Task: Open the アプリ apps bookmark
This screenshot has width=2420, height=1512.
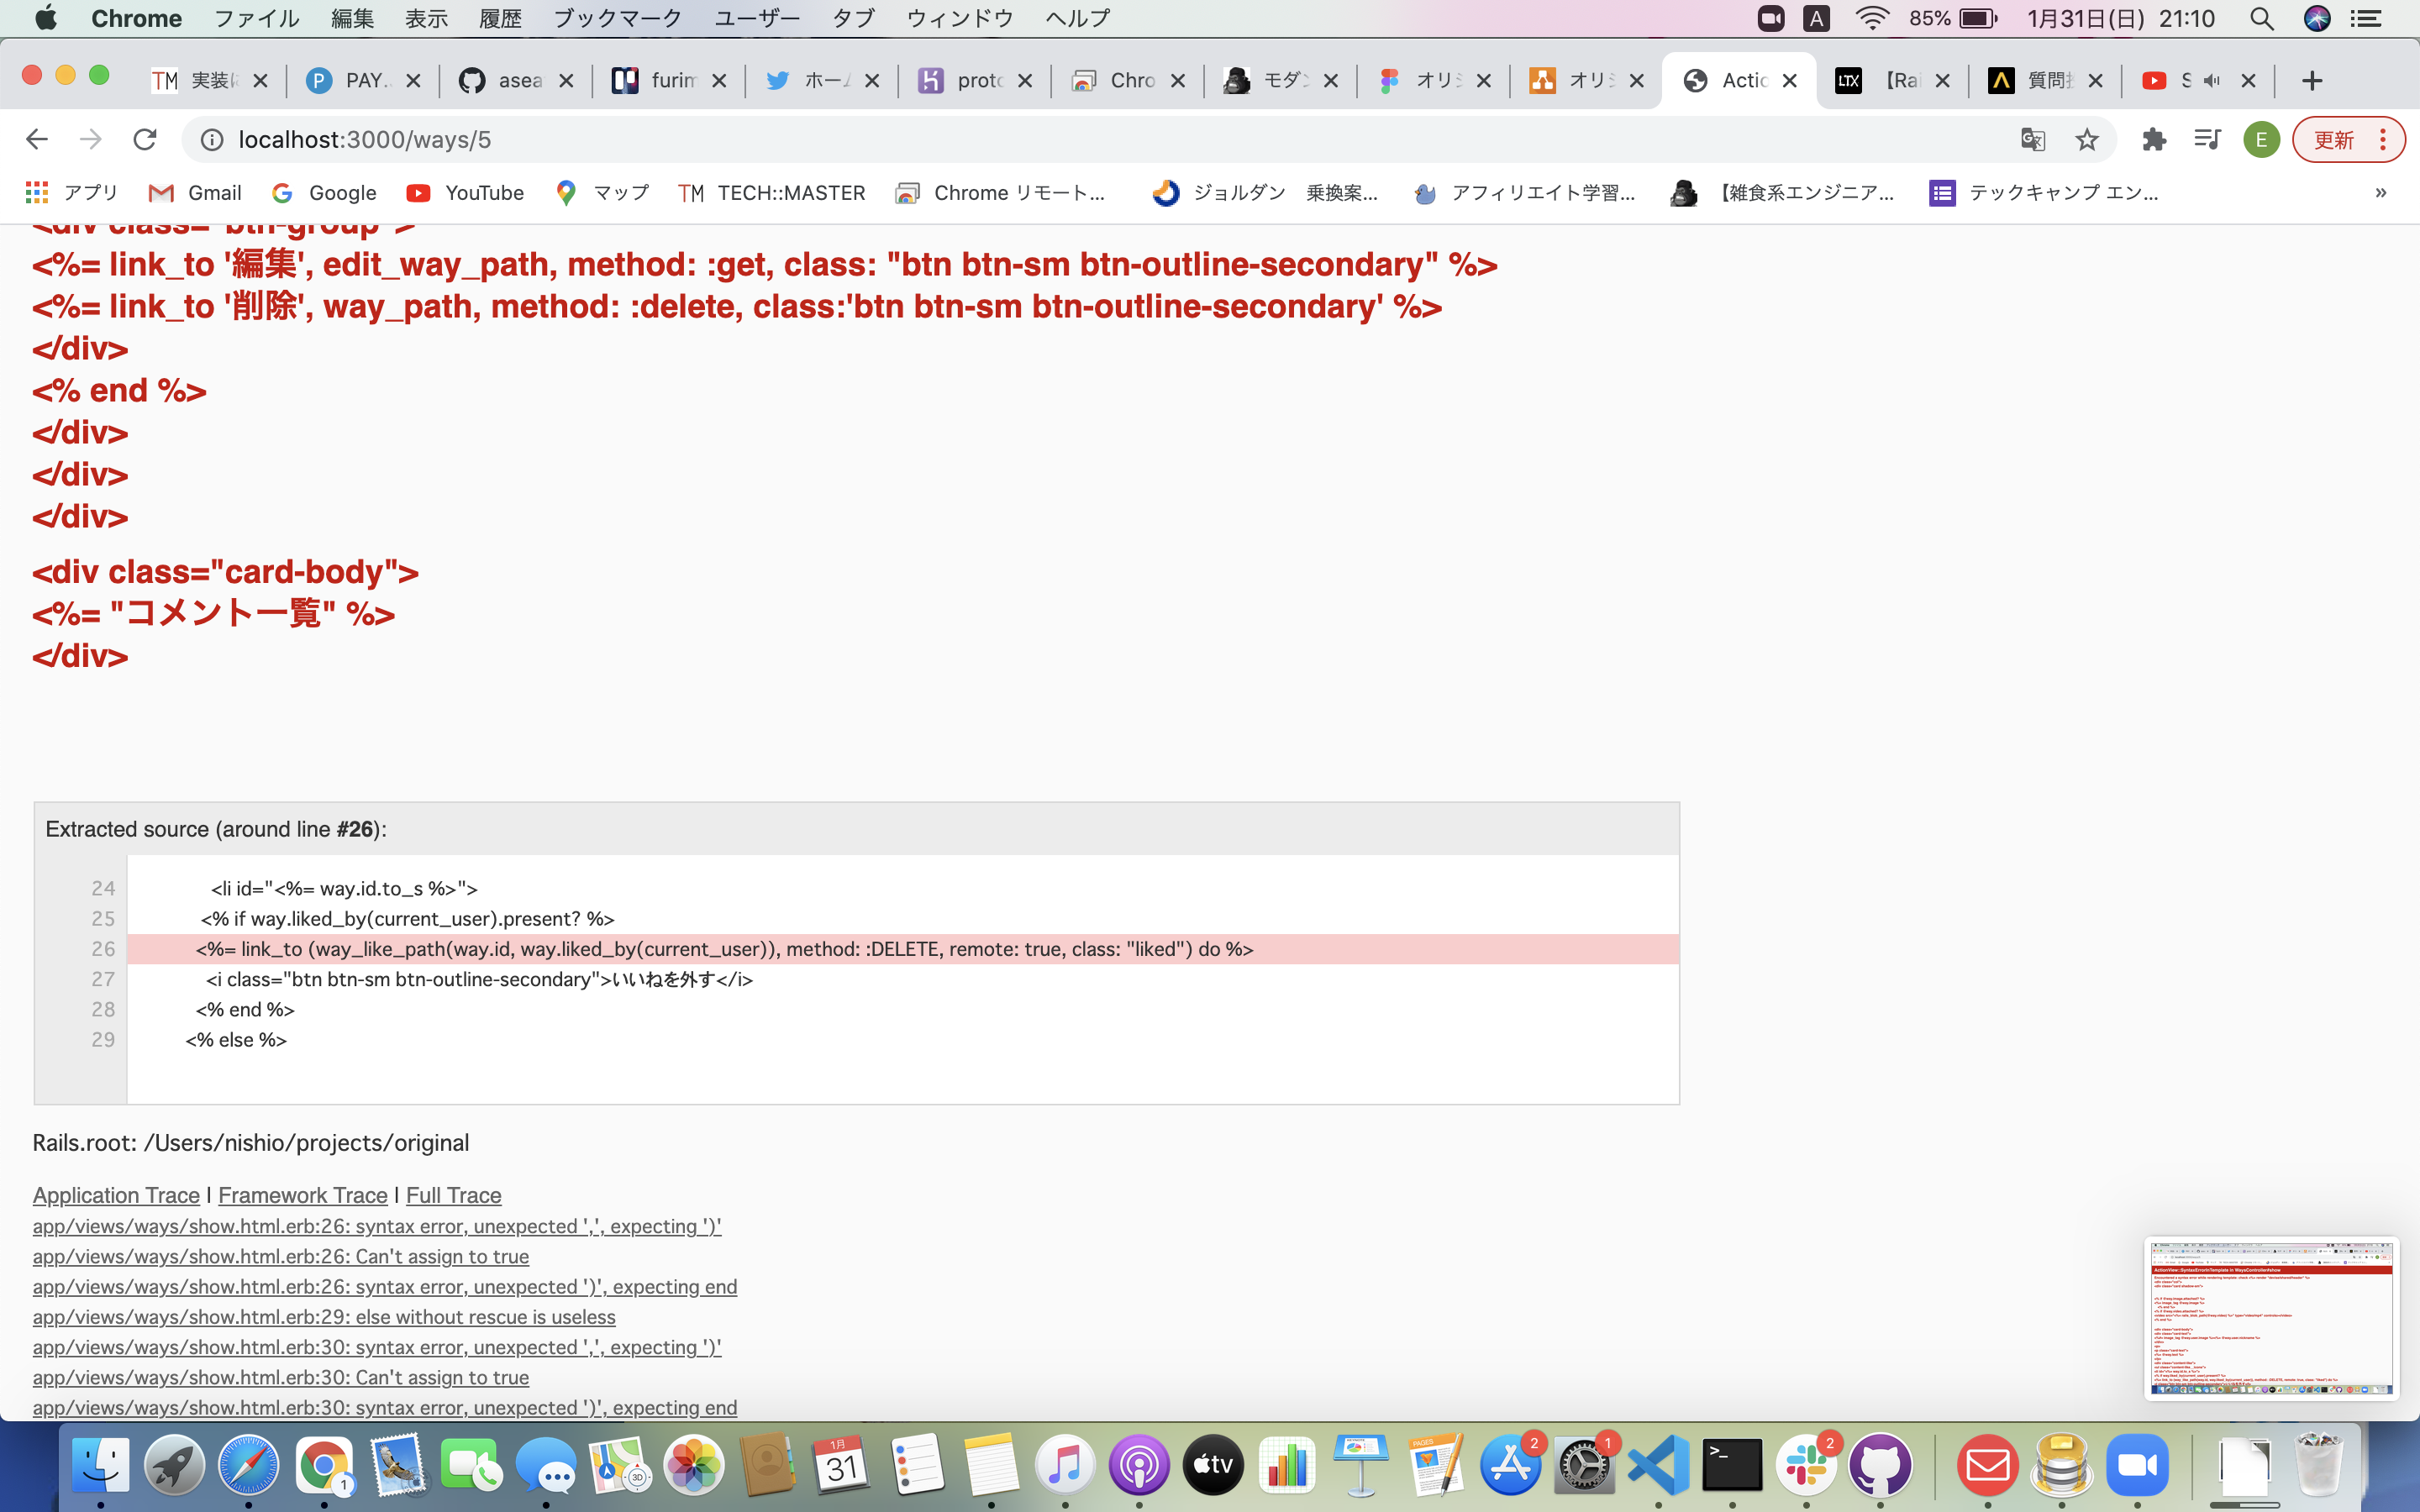Action: click(x=72, y=192)
